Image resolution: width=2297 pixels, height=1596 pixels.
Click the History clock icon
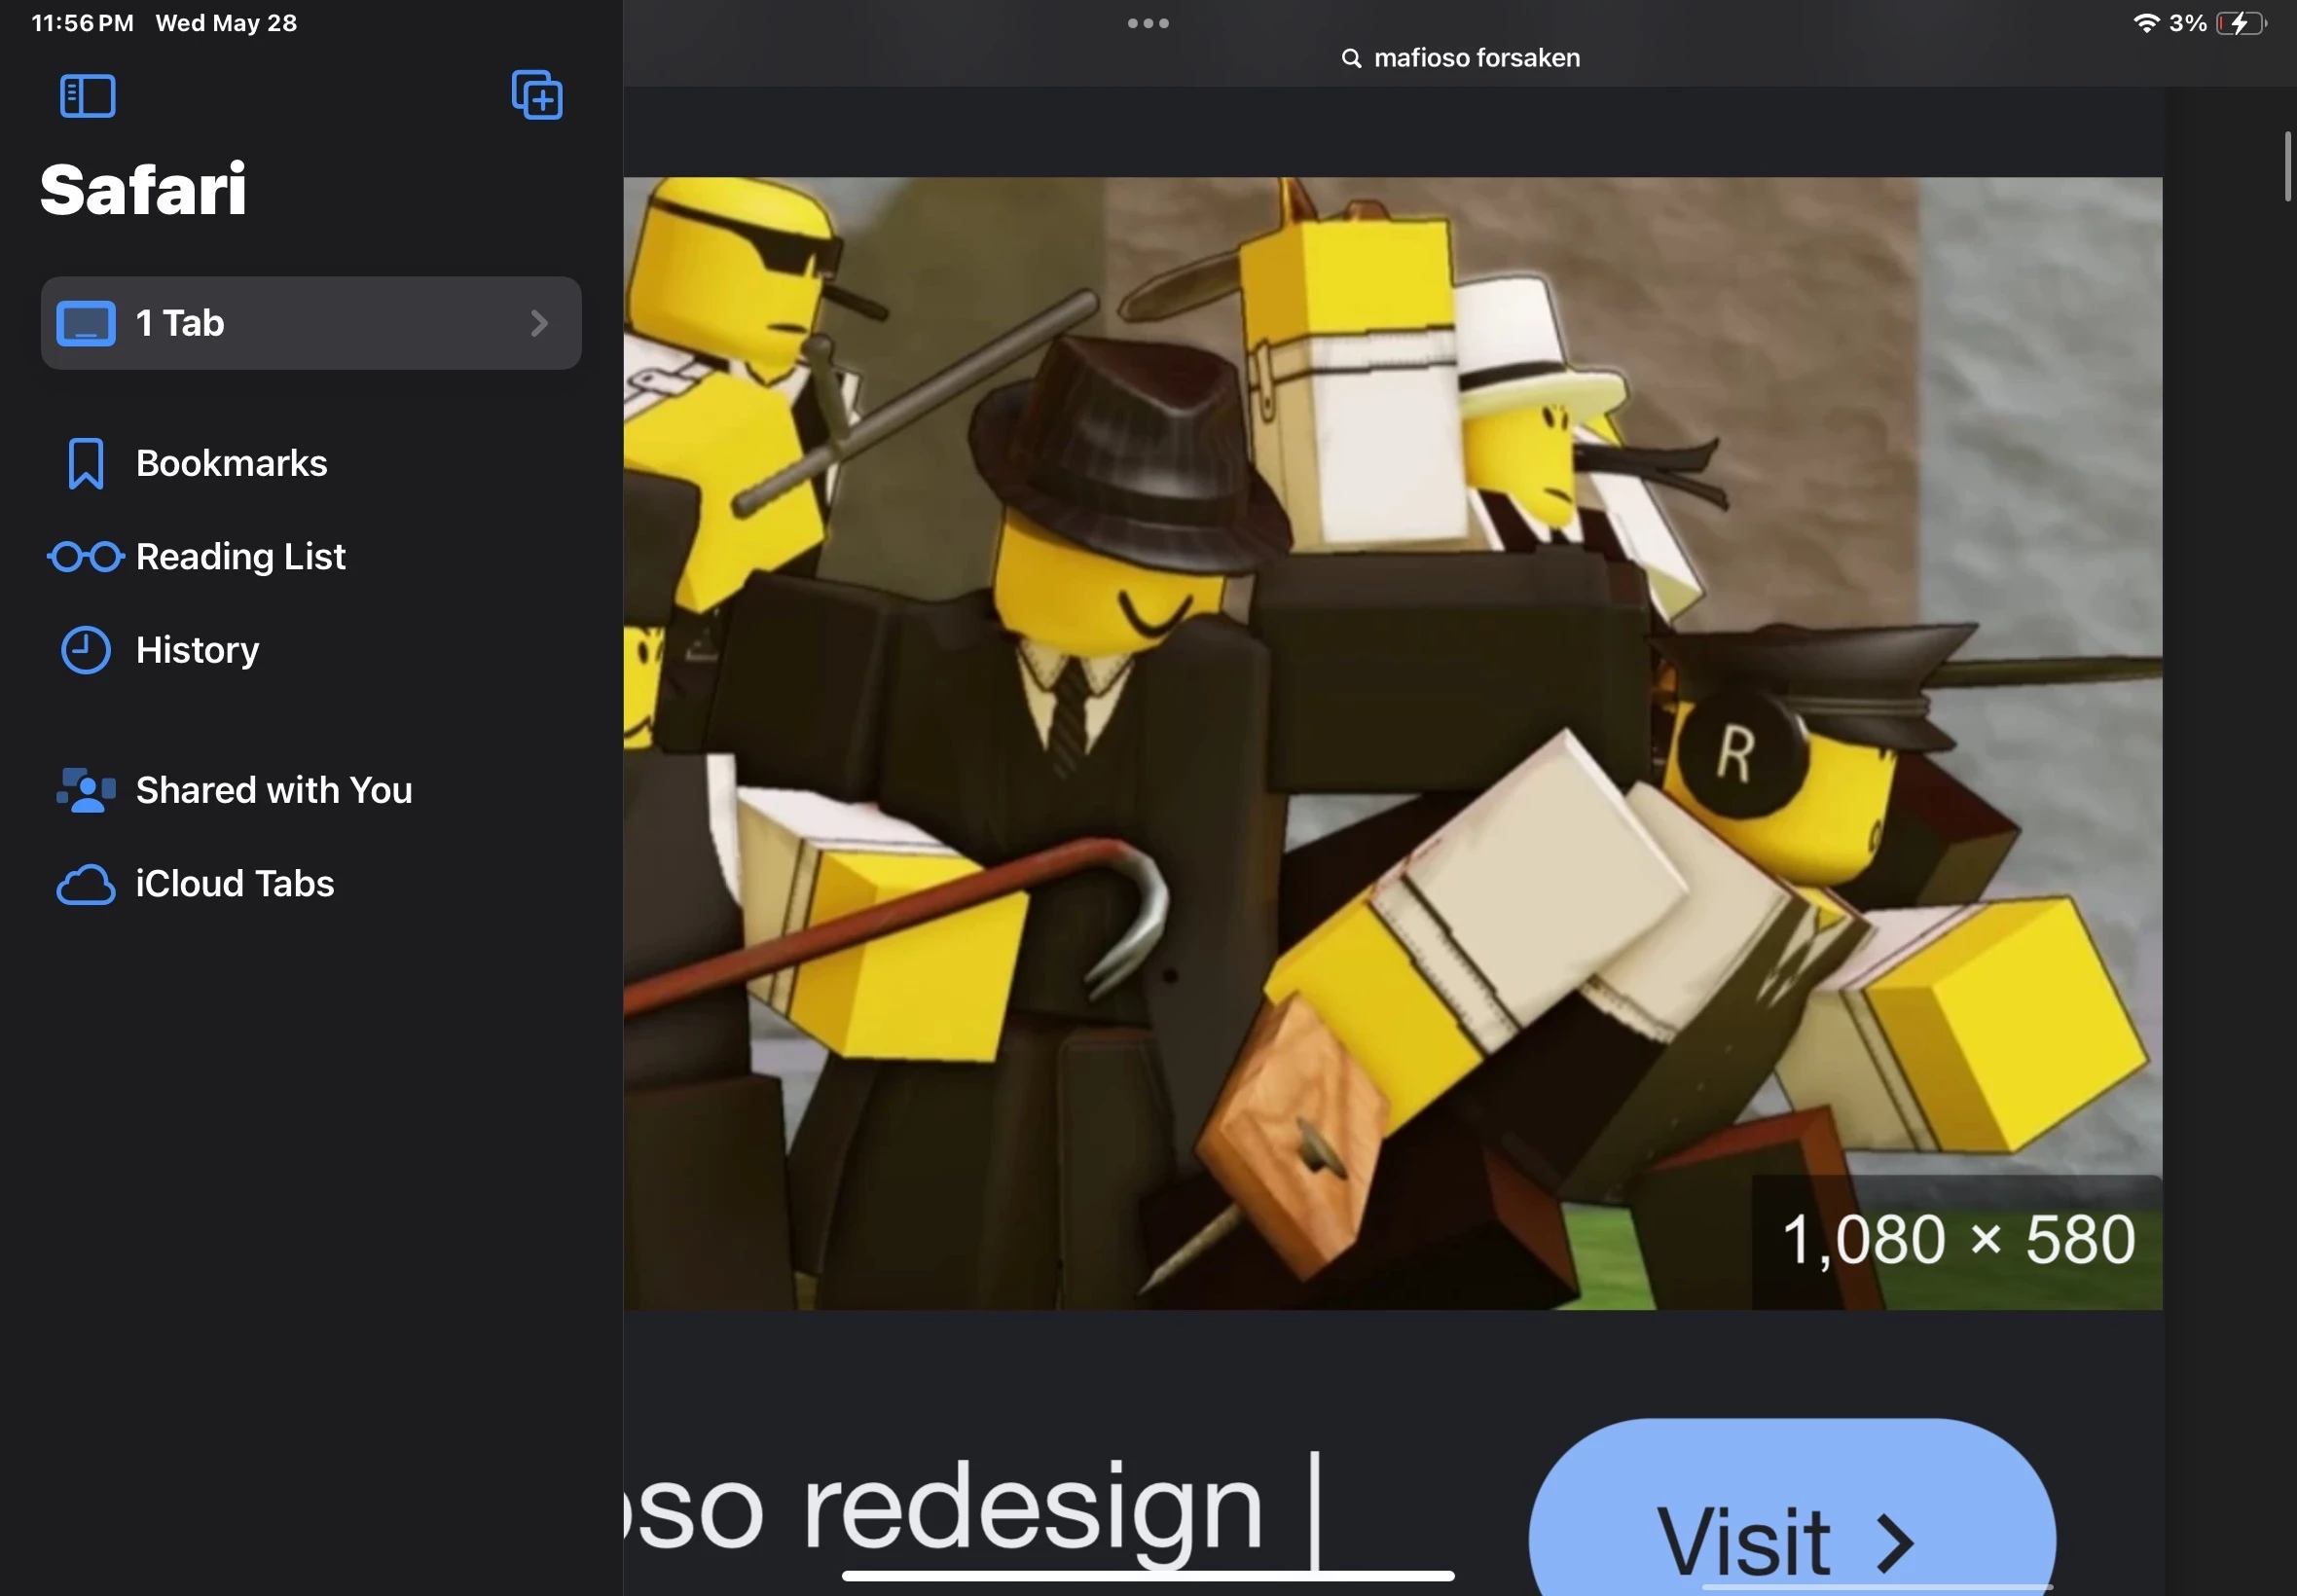(x=86, y=650)
